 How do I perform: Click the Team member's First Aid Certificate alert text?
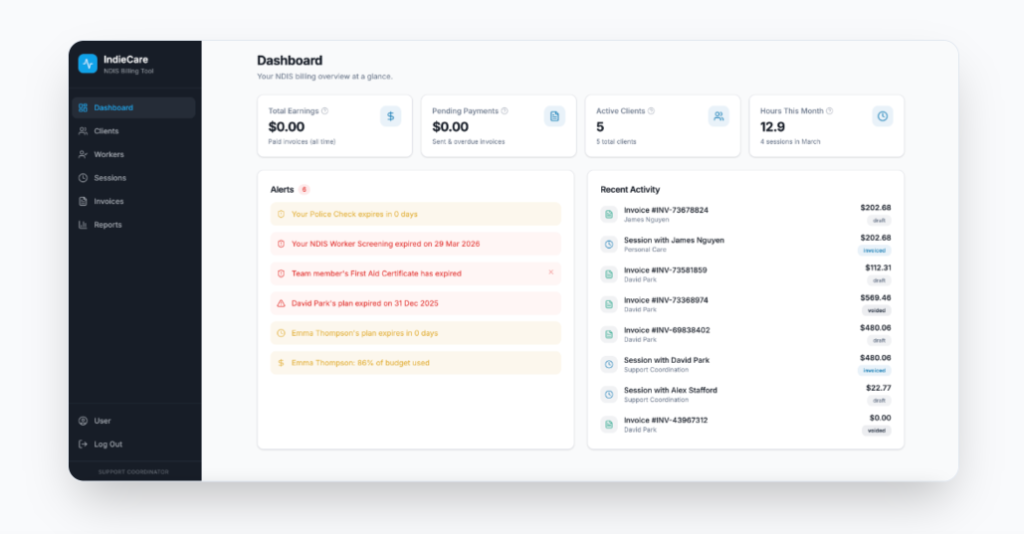[376, 274]
